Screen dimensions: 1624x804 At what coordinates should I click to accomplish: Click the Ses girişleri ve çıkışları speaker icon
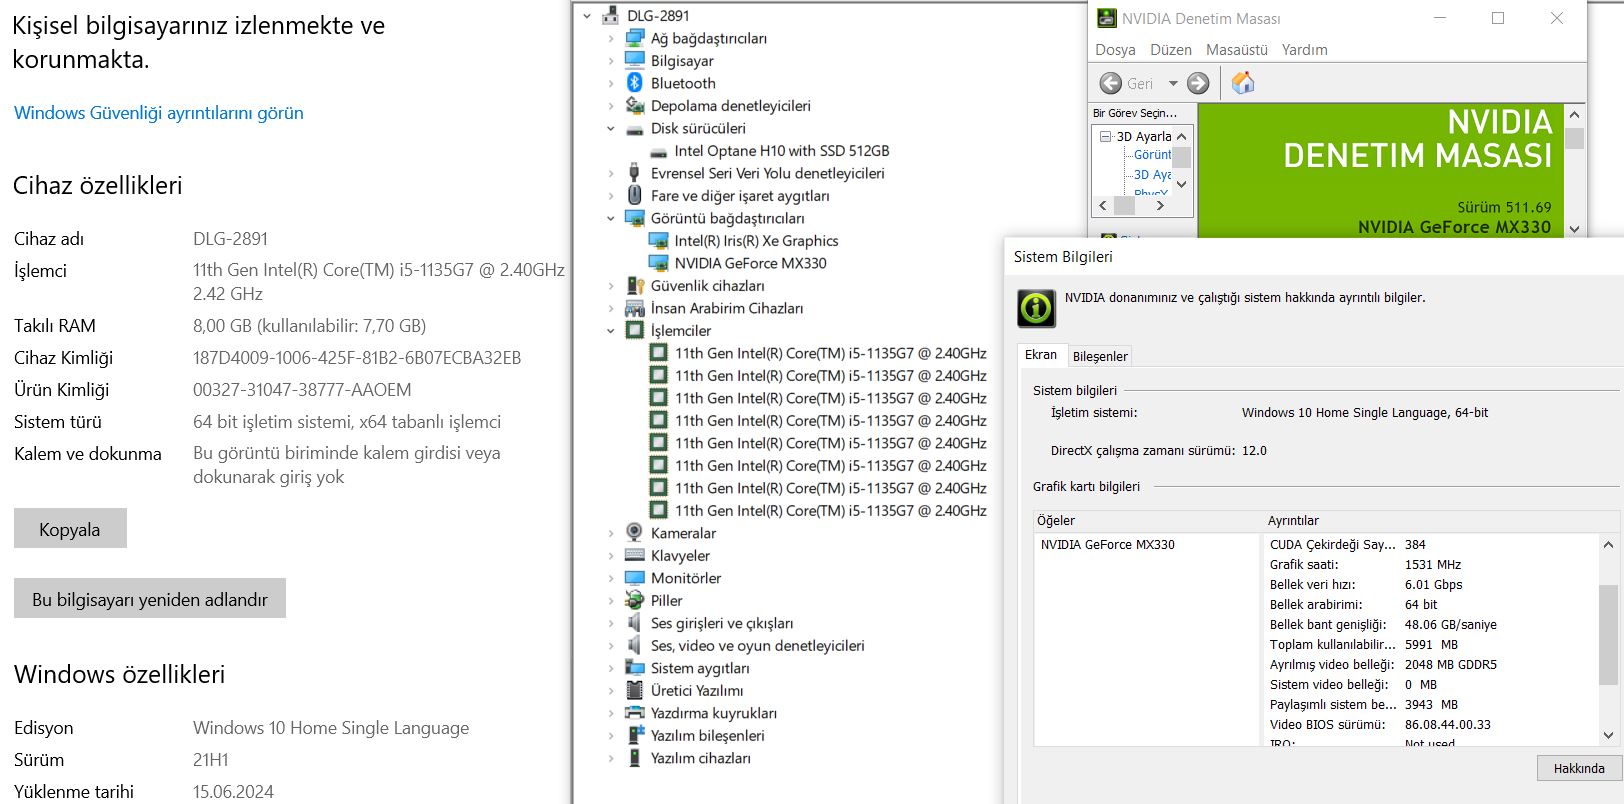pyautogui.click(x=634, y=622)
